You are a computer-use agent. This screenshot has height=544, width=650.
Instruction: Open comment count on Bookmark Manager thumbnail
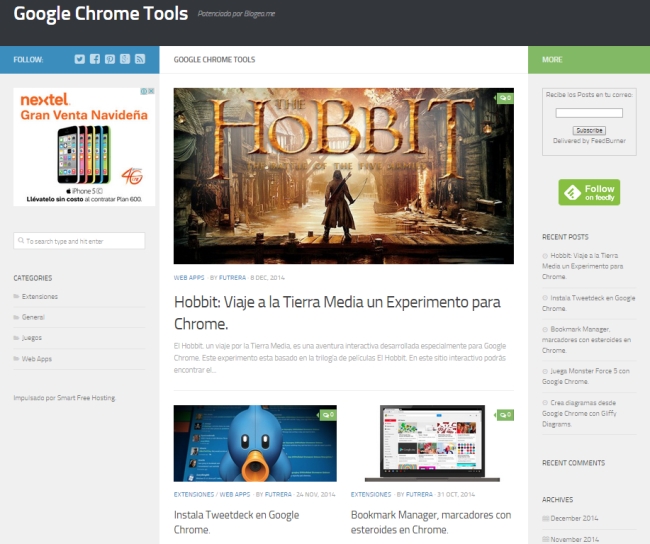[505, 414]
